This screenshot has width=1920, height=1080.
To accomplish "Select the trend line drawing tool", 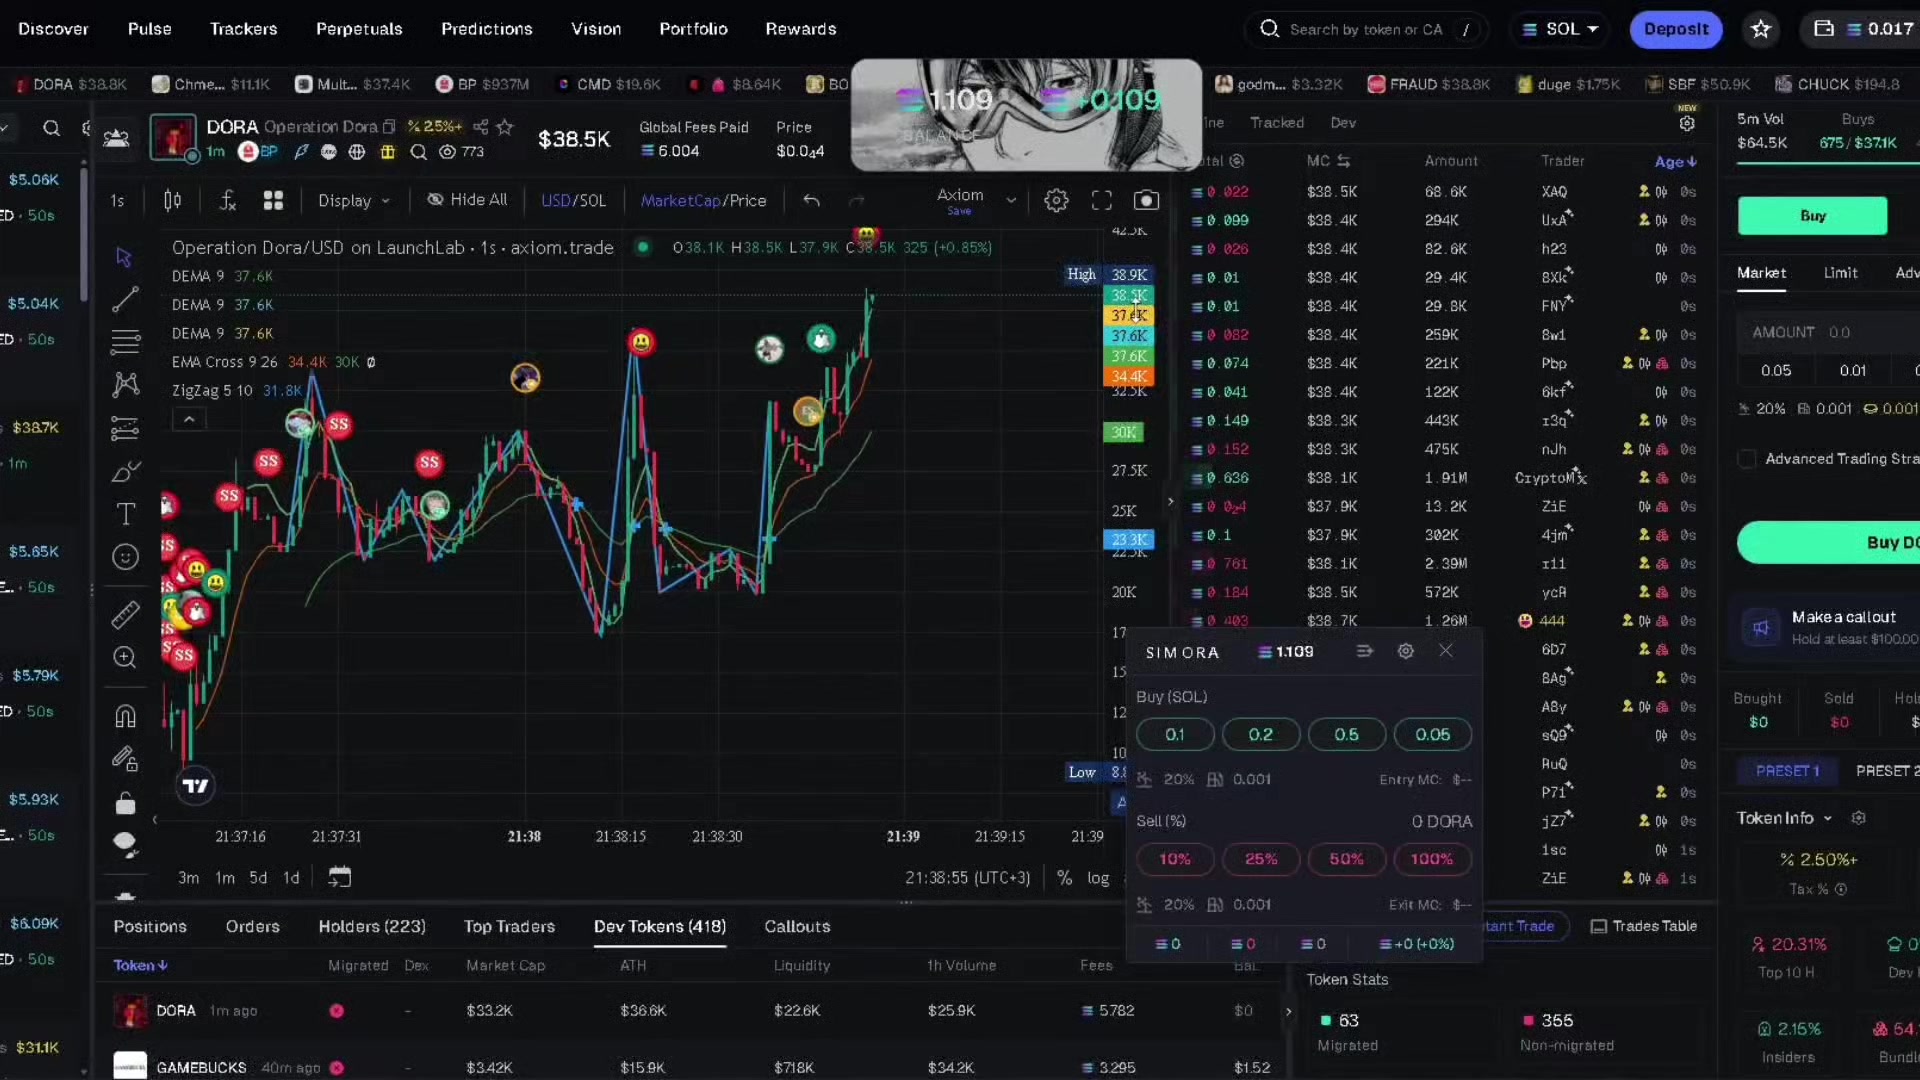I will [125, 299].
